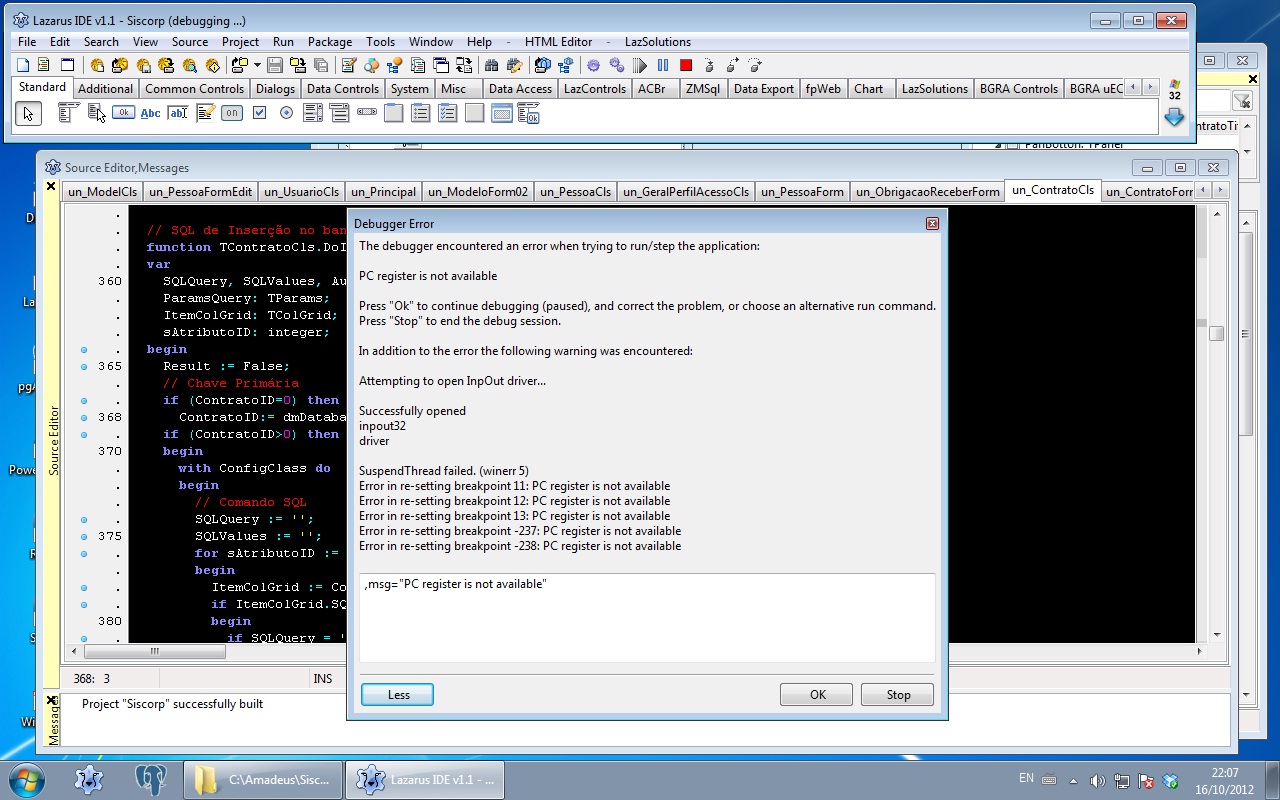Switch to Data Access palette tab
The width and height of the screenshot is (1280, 800).
tap(520, 88)
